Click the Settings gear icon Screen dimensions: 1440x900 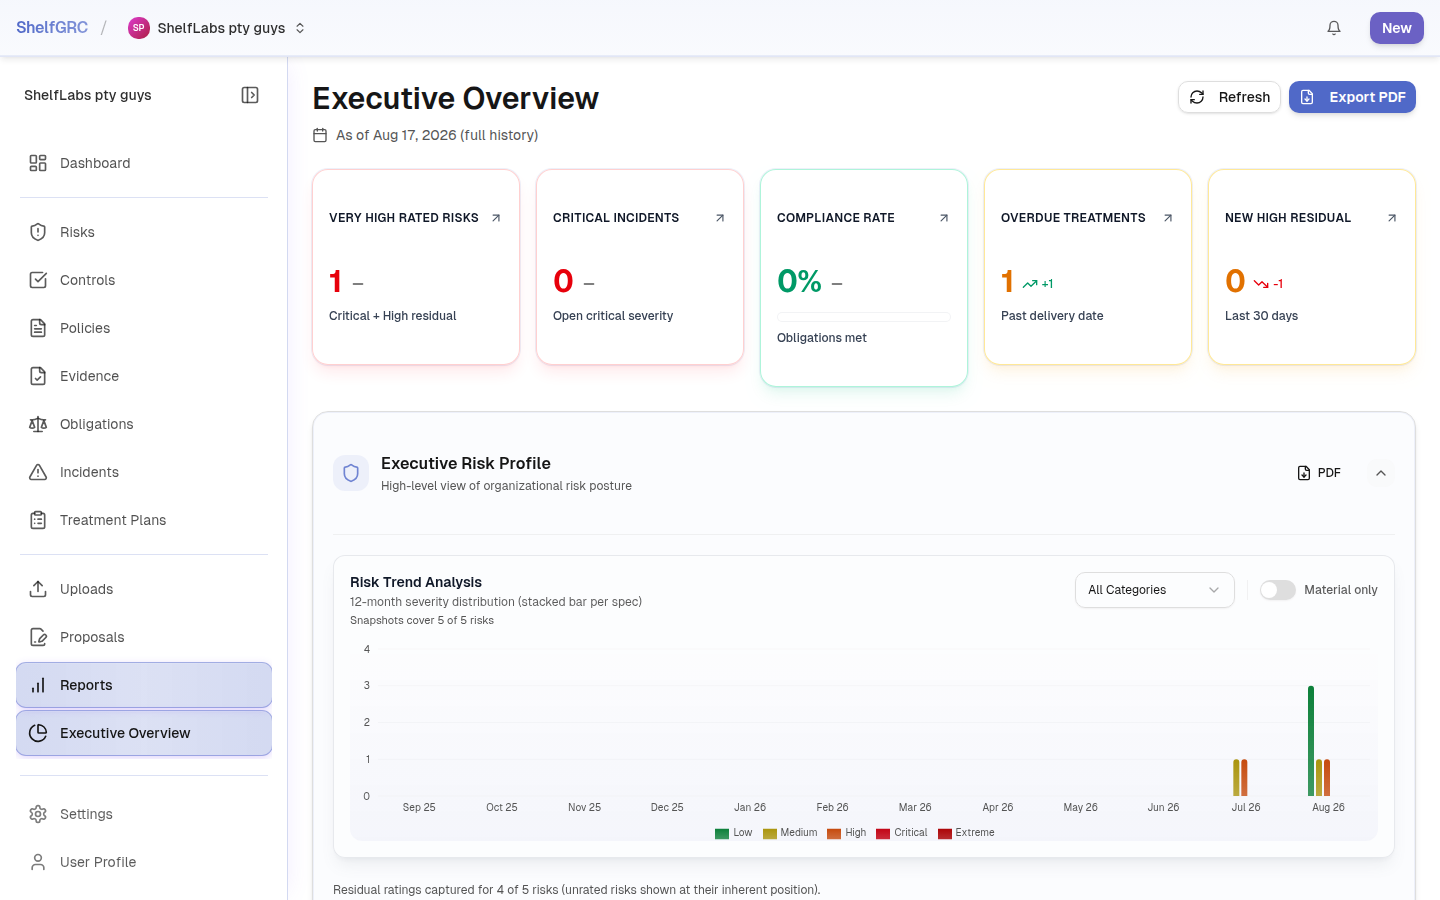pyautogui.click(x=38, y=814)
